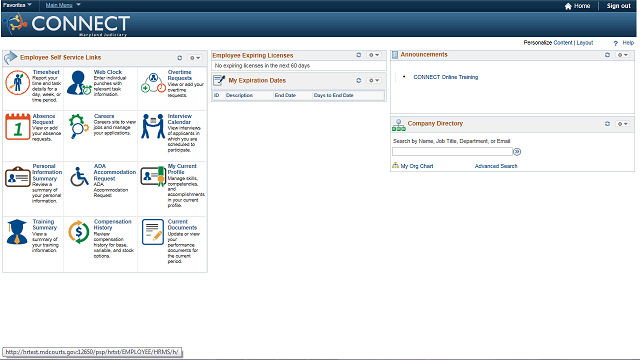The width and height of the screenshot is (640, 360).
Task: Open the Interview Calendar link
Action: click(180, 119)
